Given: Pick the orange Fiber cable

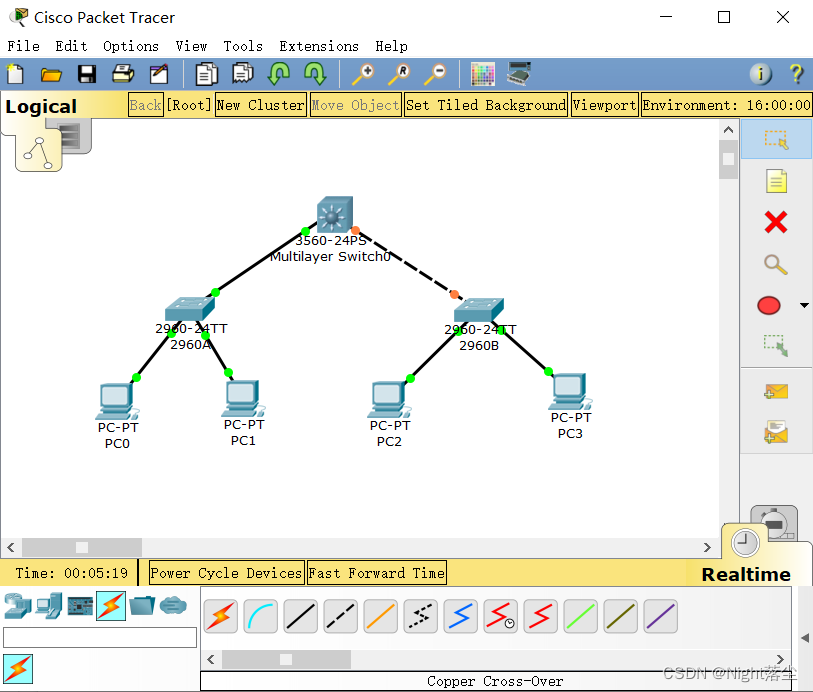Looking at the screenshot, I should pos(381,616).
